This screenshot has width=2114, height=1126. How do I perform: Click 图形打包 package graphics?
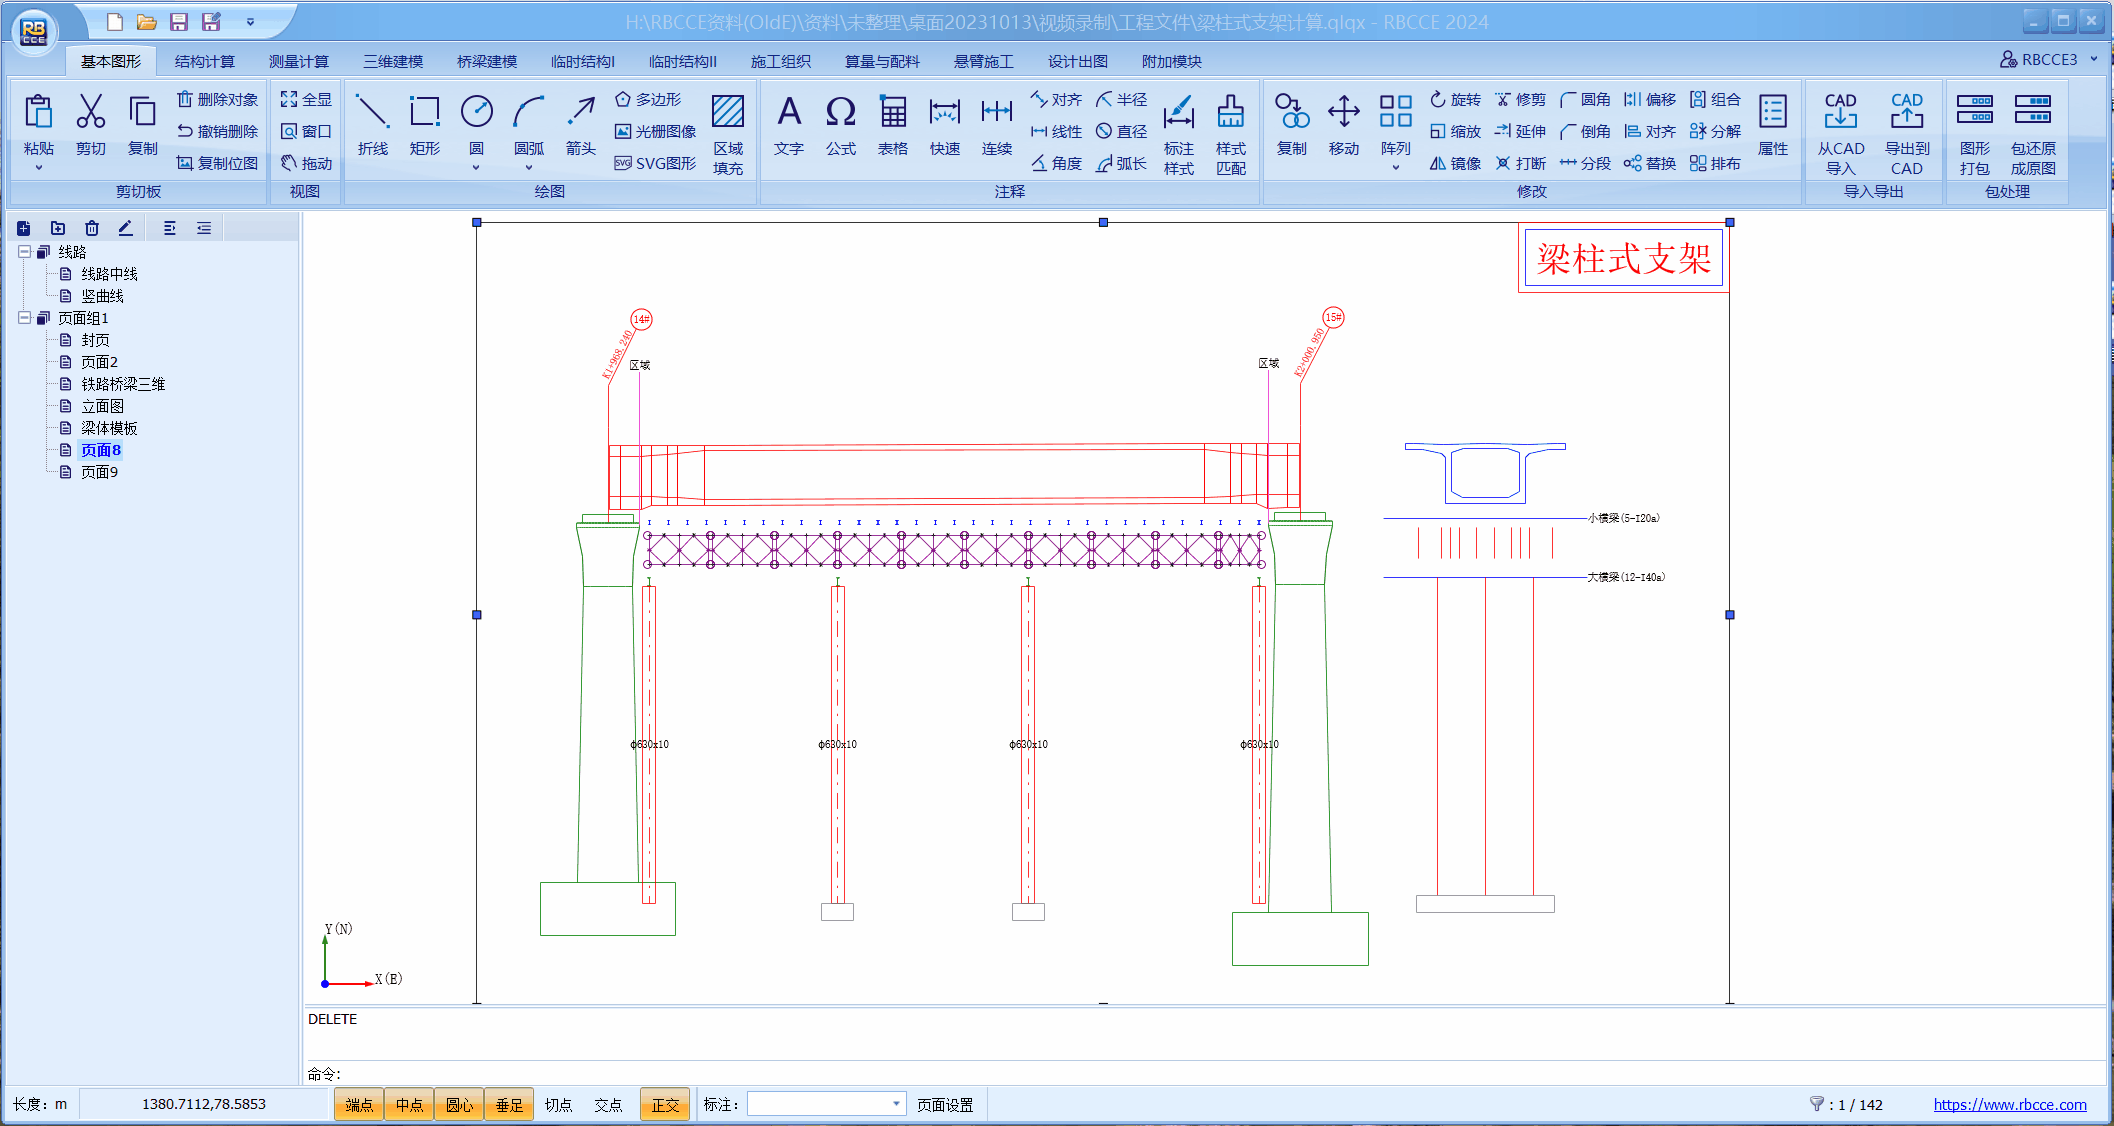pos(1975,134)
